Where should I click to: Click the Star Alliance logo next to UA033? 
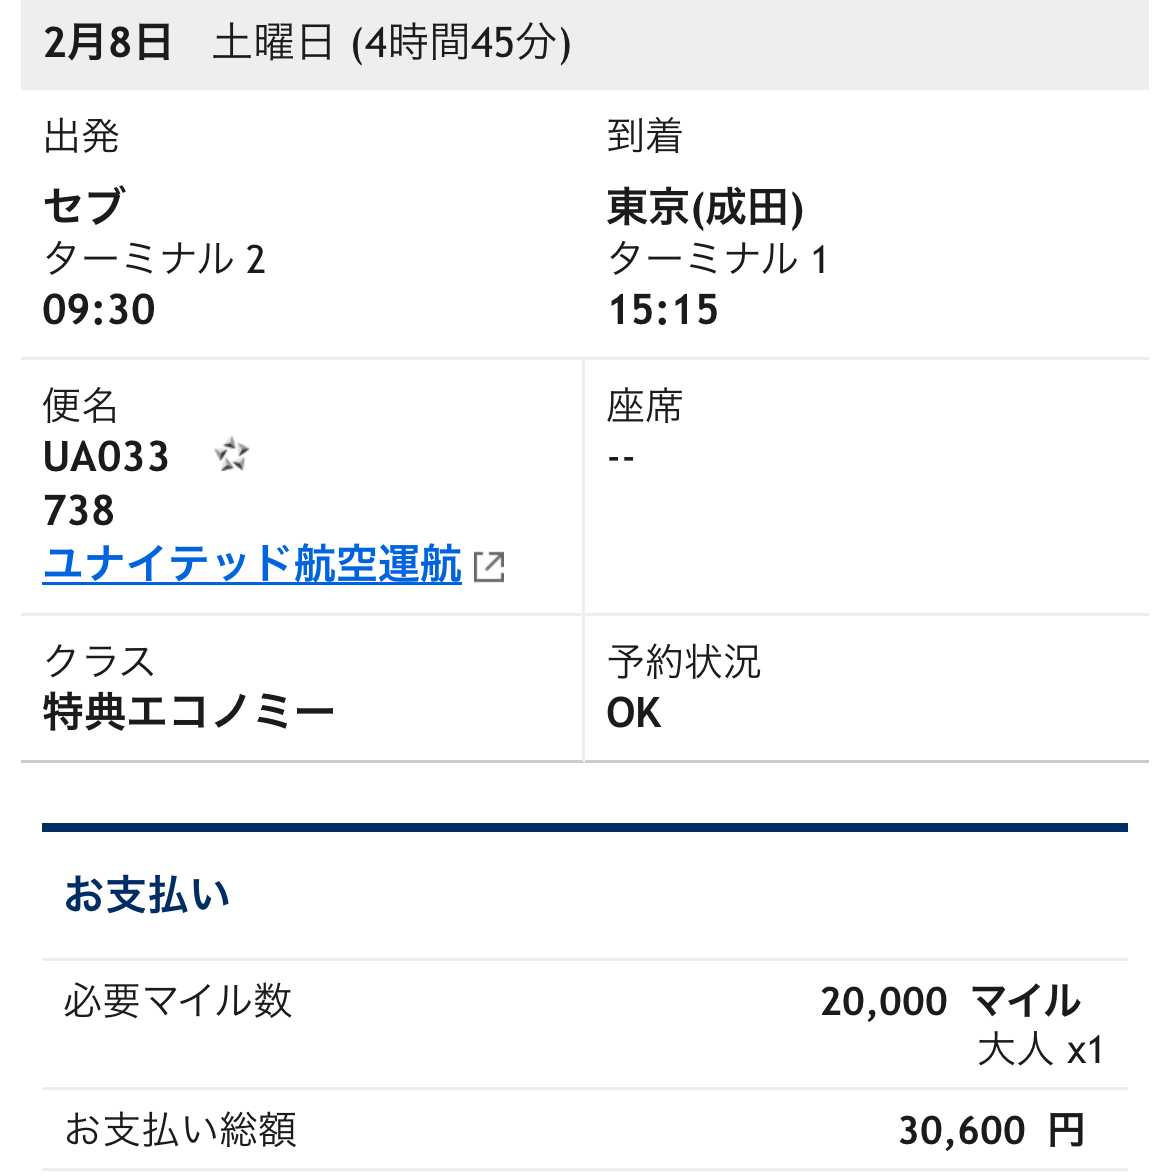(x=231, y=454)
